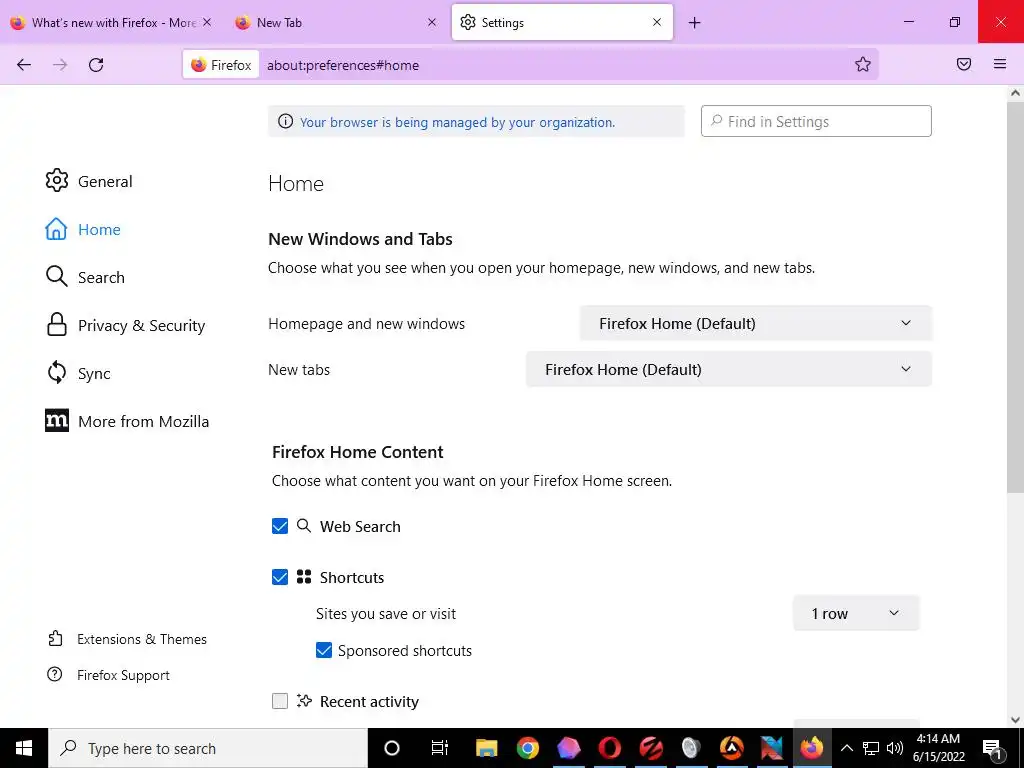1024x768 pixels.
Task: Close the What's new with Firefox tab
Action: (207, 22)
